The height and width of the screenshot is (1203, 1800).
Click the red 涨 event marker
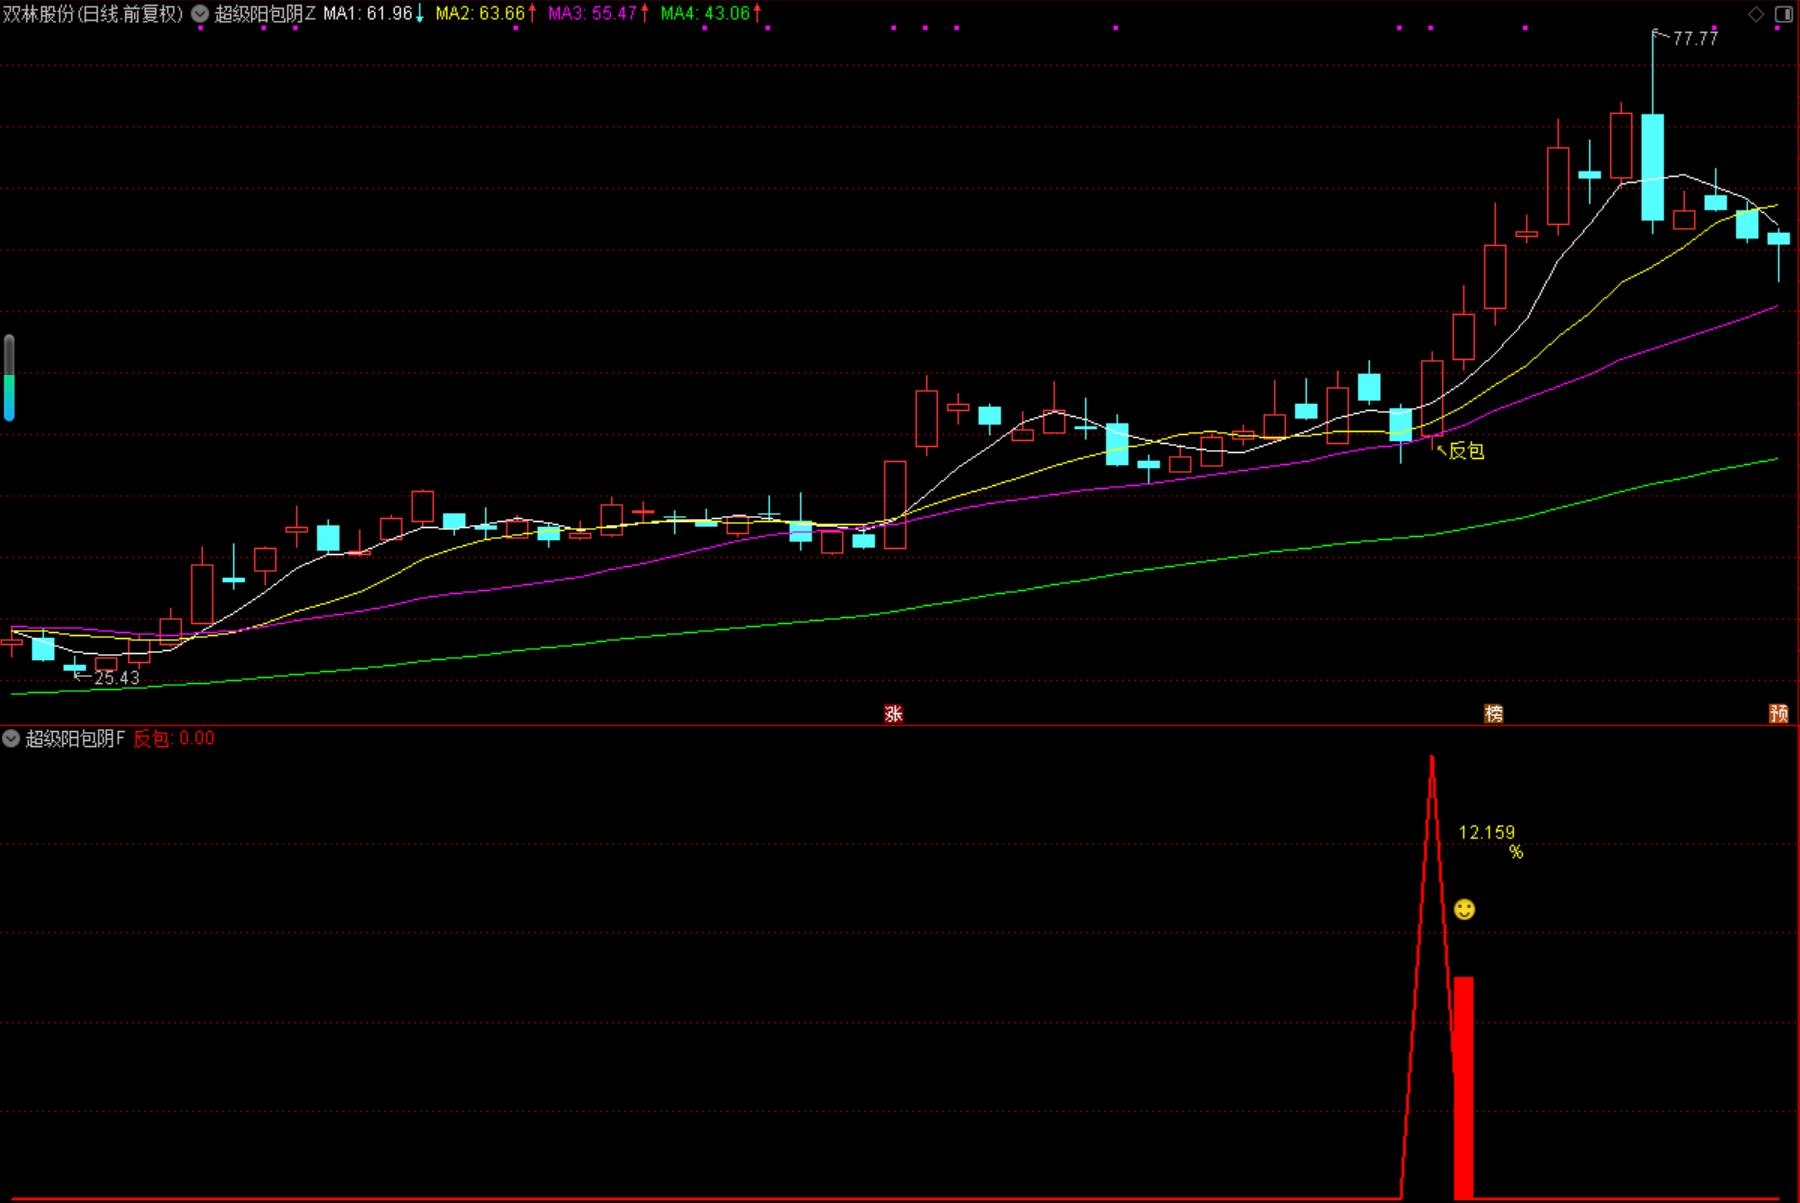tap(894, 713)
